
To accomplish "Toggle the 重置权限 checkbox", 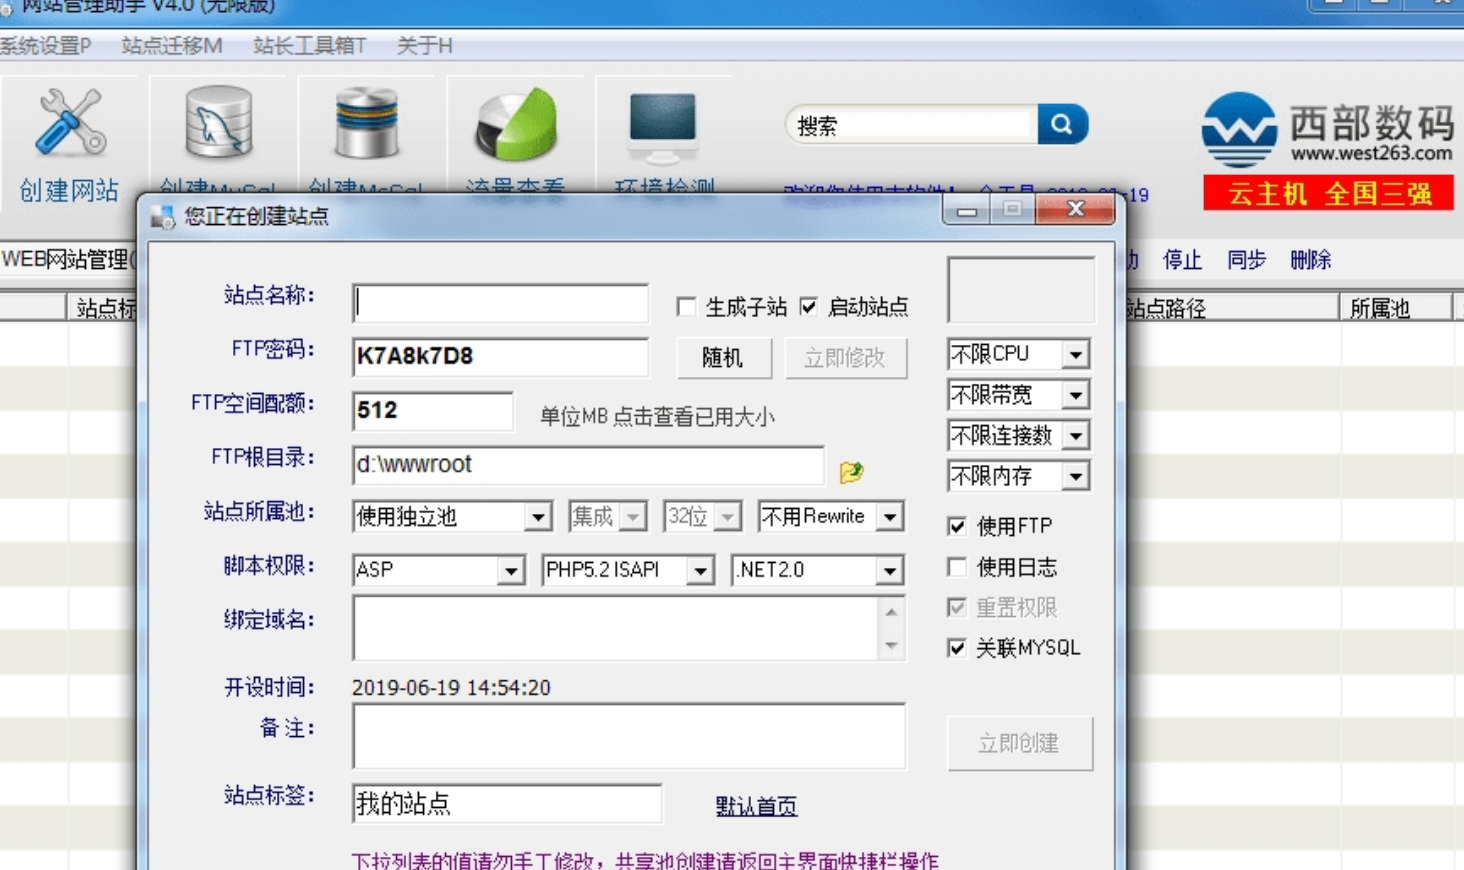I will coord(957,608).
